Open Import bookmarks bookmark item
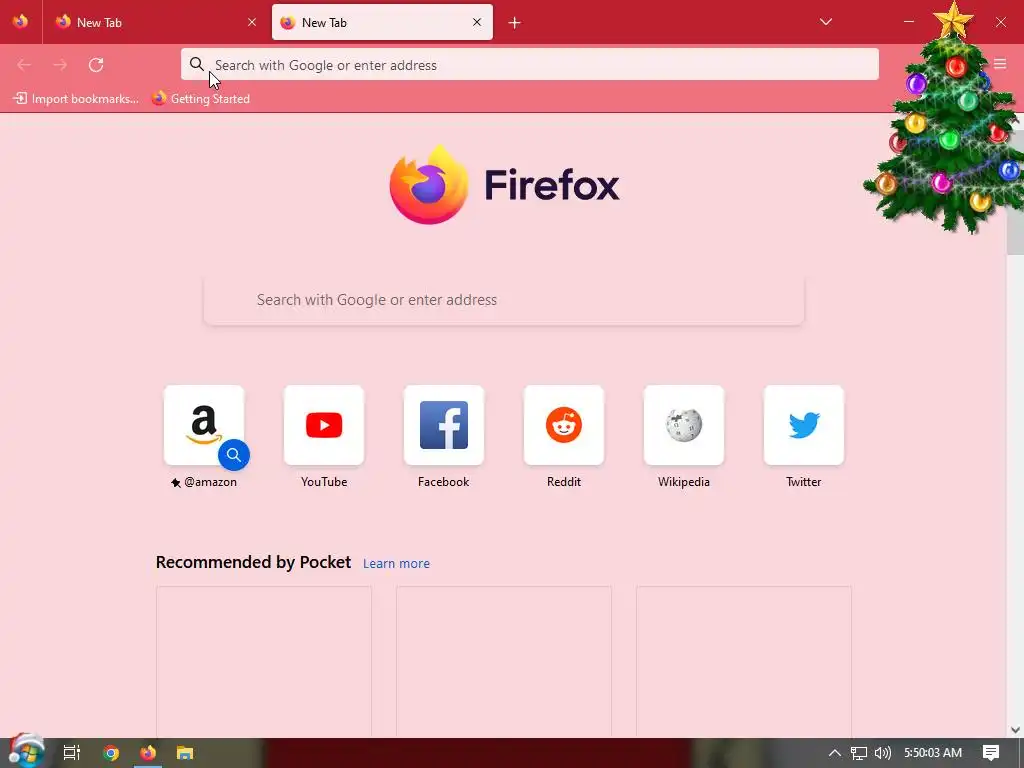 (76, 99)
